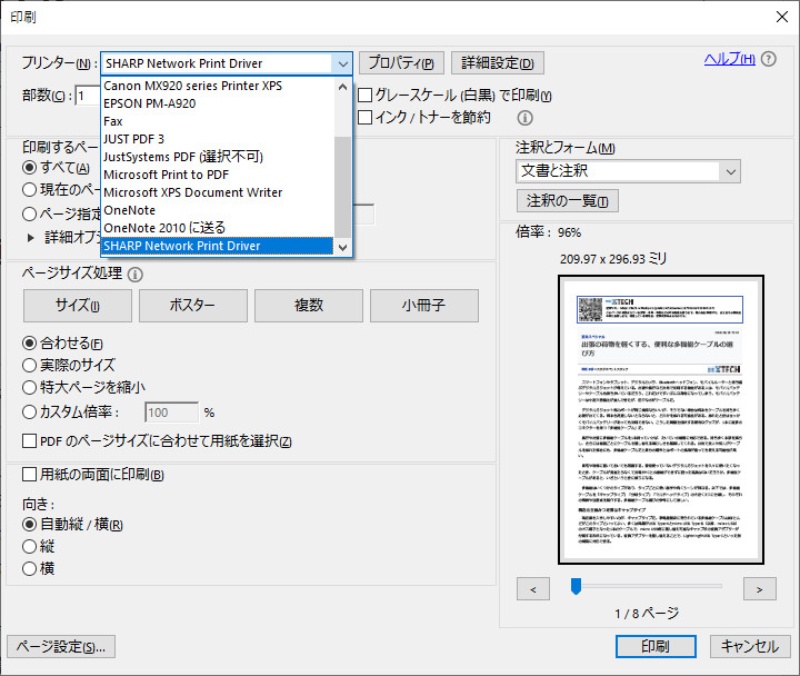Click the custom scale percentage field
The image size is (800, 676).
pyautogui.click(x=171, y=412)
